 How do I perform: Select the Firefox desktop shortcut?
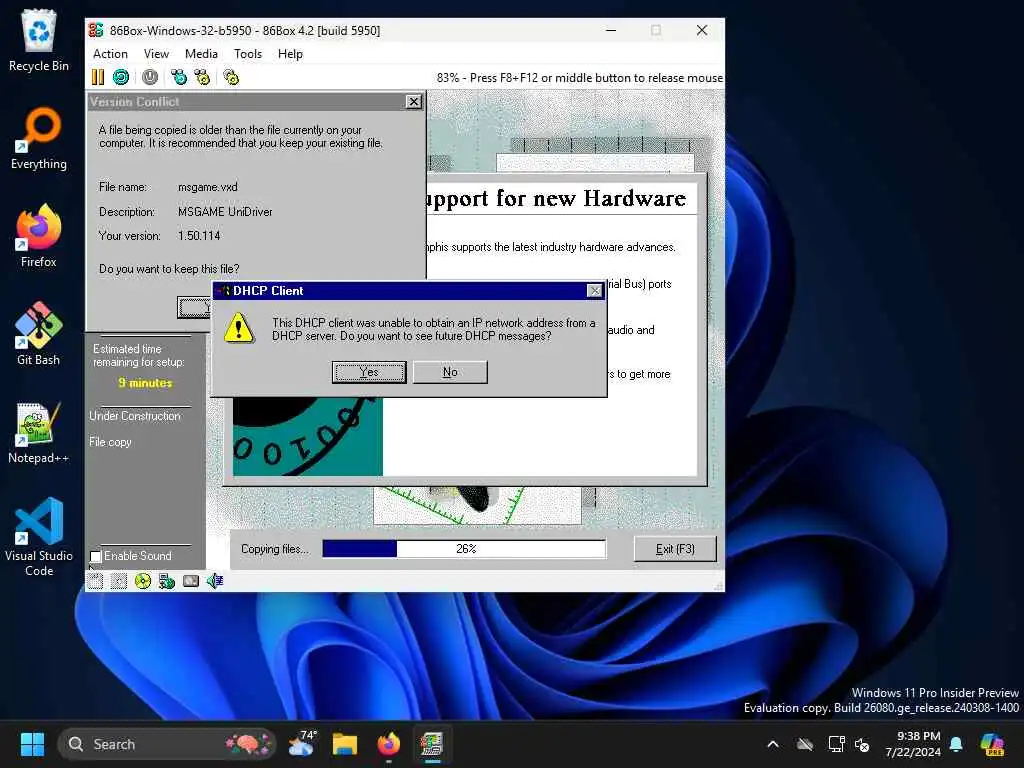pos(39,236)
